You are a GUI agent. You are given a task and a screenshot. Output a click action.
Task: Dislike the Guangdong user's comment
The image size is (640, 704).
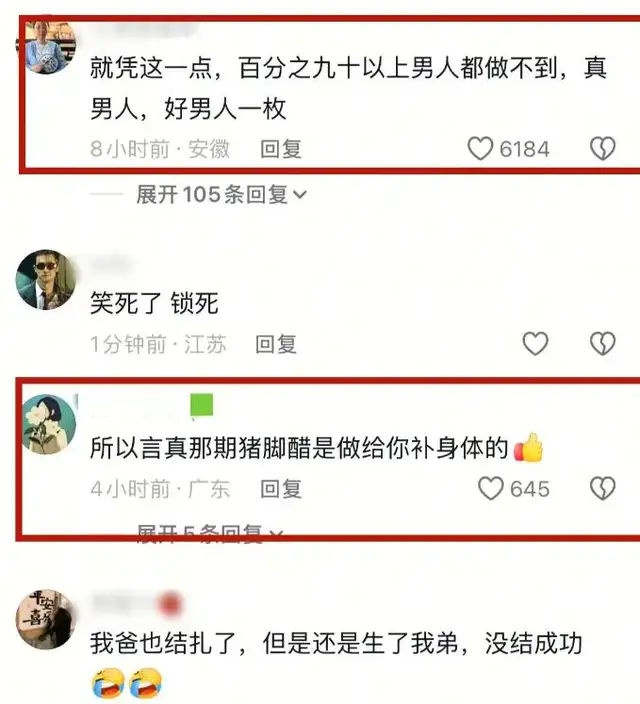602,488
